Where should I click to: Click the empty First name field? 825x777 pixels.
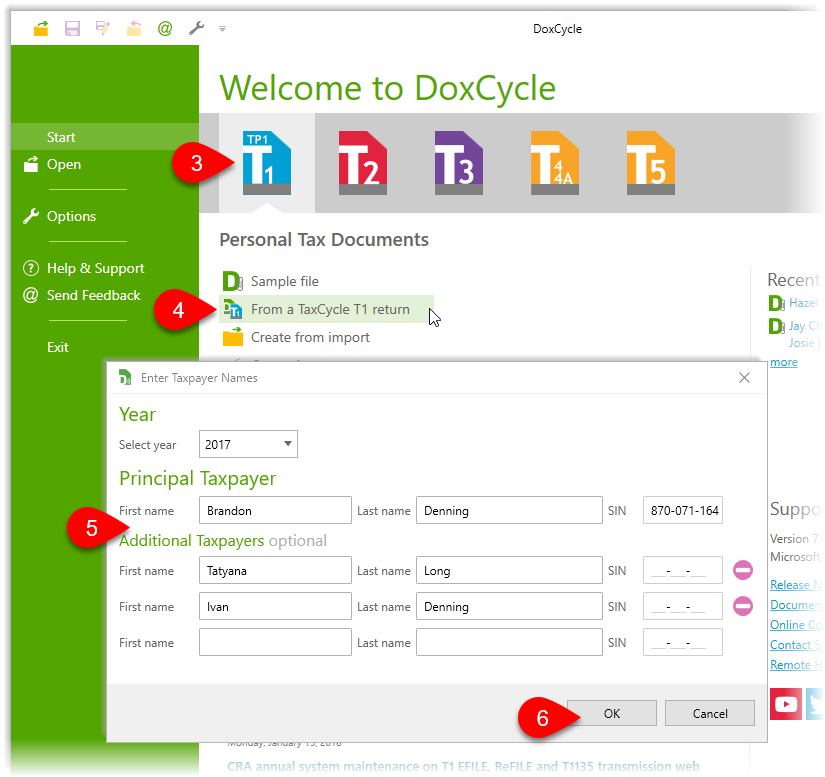click(275, 642)
